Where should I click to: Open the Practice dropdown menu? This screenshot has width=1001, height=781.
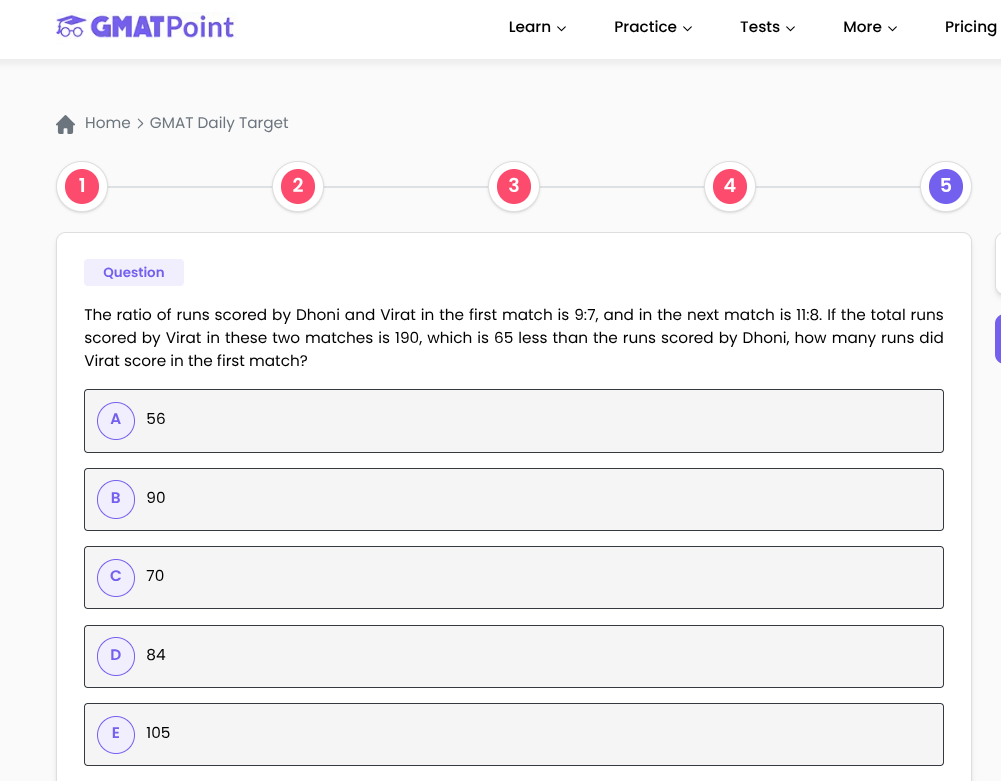[652, 27]
